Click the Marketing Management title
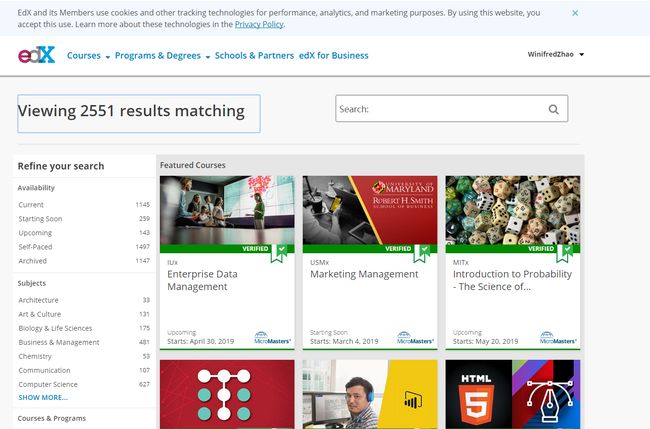This screenshot has width=650, height=429. click(x=364, y=274)
